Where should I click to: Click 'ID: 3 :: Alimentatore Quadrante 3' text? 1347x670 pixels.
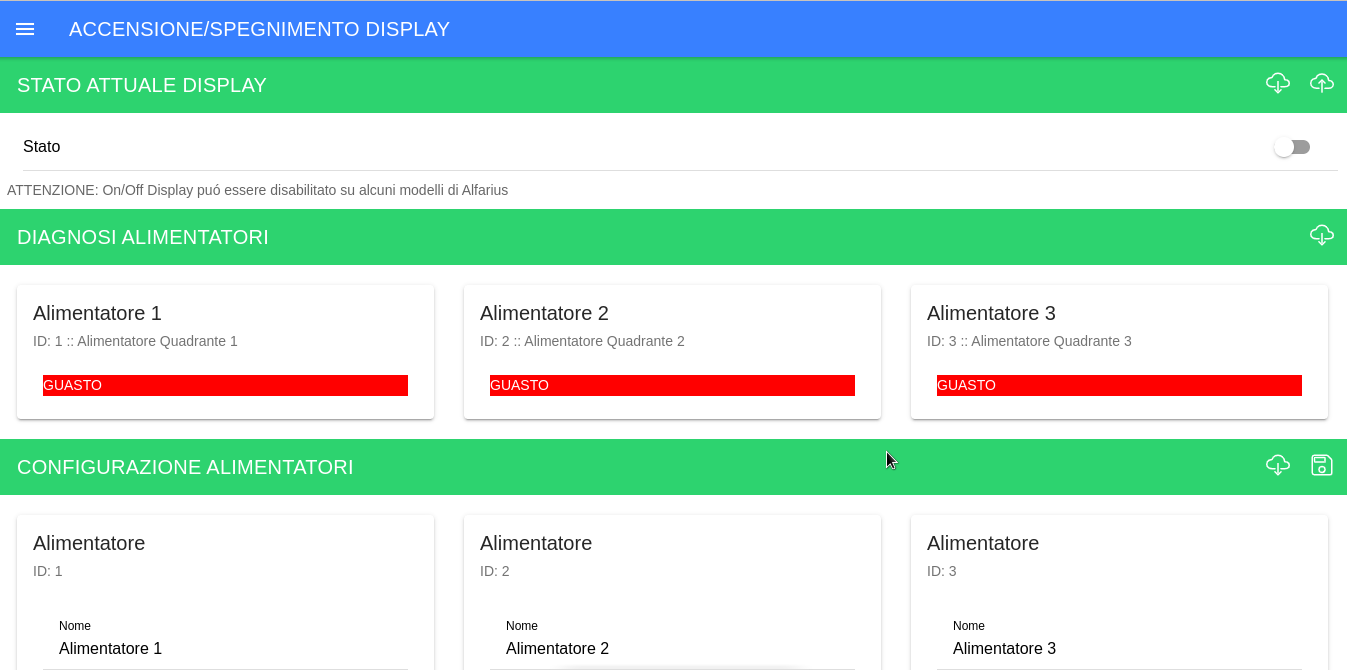coord(1029,341)
